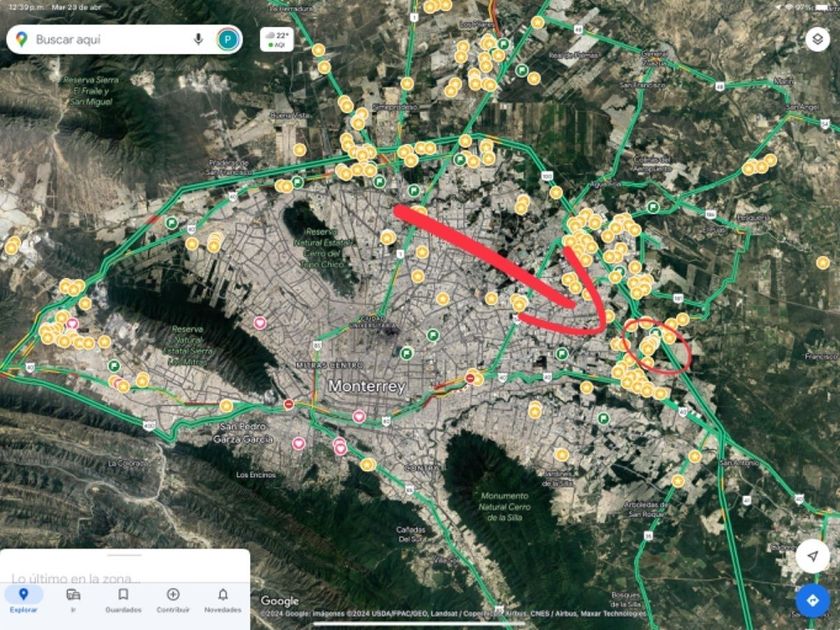Tap the Monumento Natural Cerro de la Silla label
The width and height of the screenshot is (840, 630).
[504, 507]
